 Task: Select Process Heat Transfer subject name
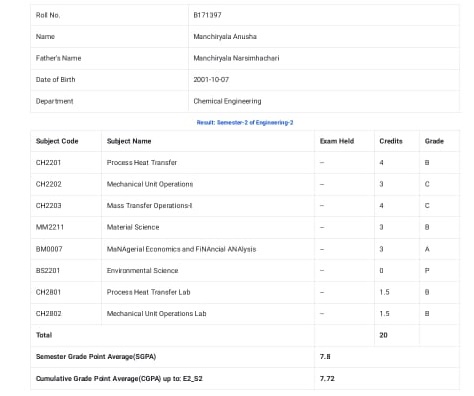tap(142, 163)
